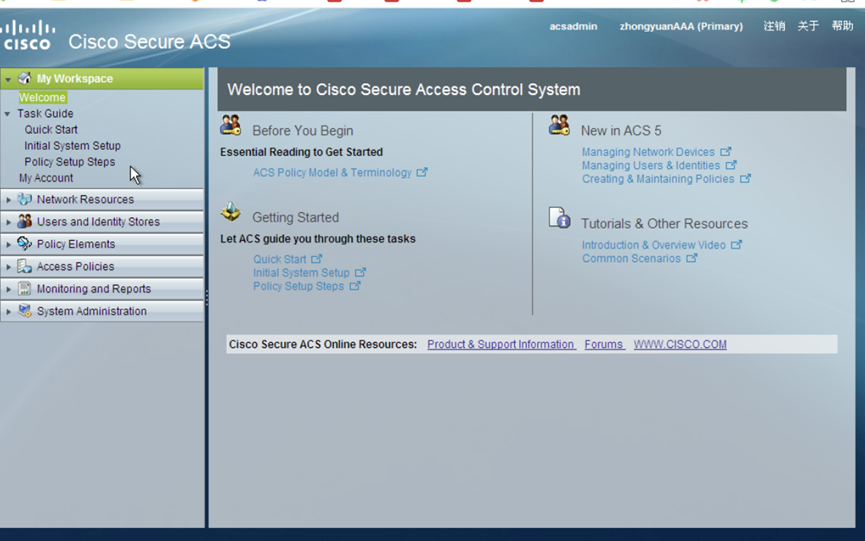Collapse the My Workspace section arrow
The height and width of the screenshot is (541, 865).
click(x=8, y=79)
